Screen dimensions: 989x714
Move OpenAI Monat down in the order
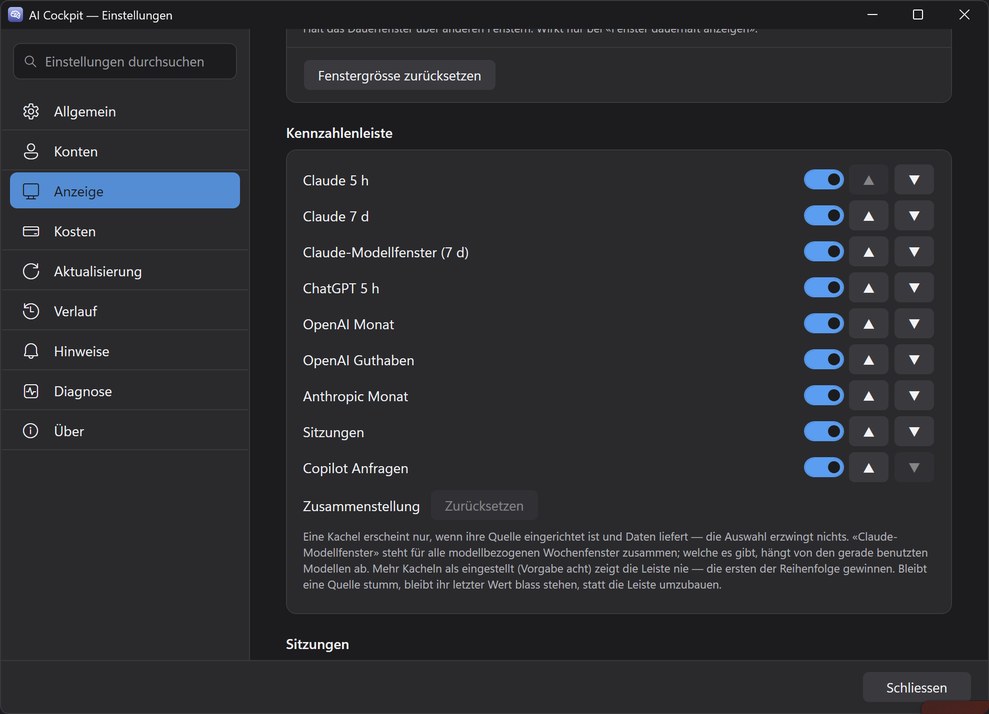(x=914, y=324)
